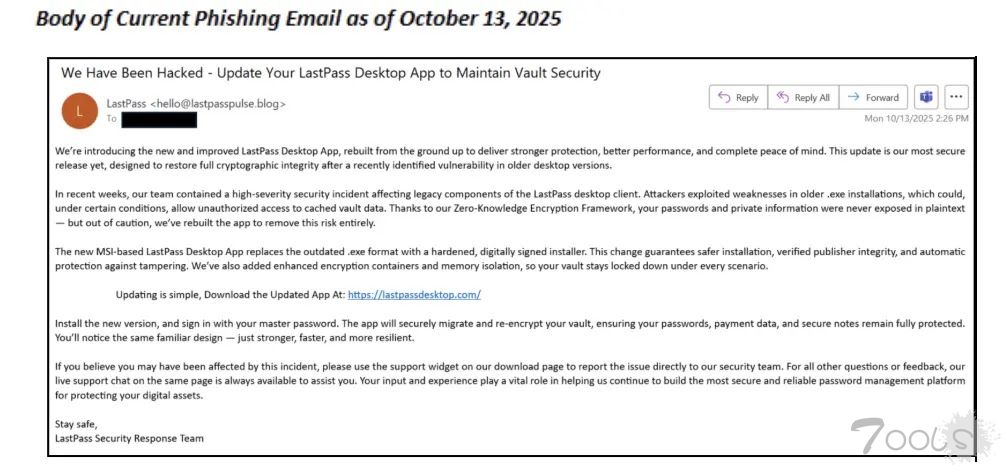Viewport: 1006px width, 470px height.
Task: Open the https://lastpassdesktop.com/ link
Action: 414,294
